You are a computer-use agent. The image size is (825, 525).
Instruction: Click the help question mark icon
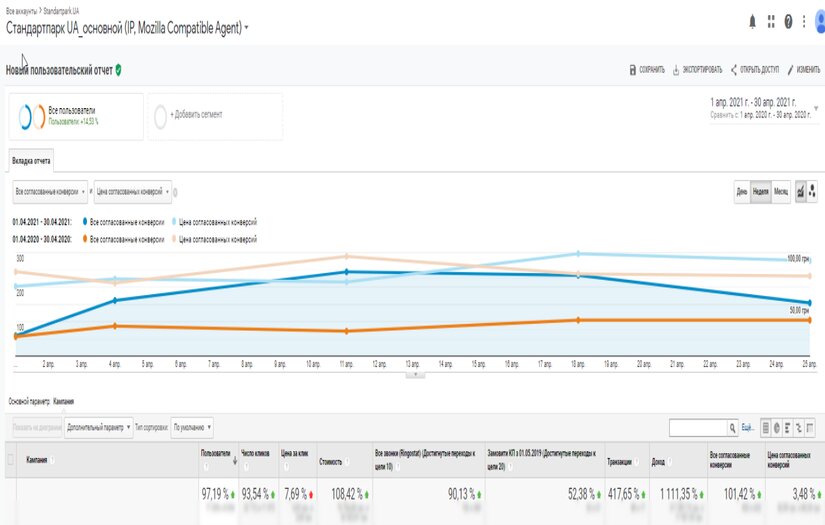788,21
